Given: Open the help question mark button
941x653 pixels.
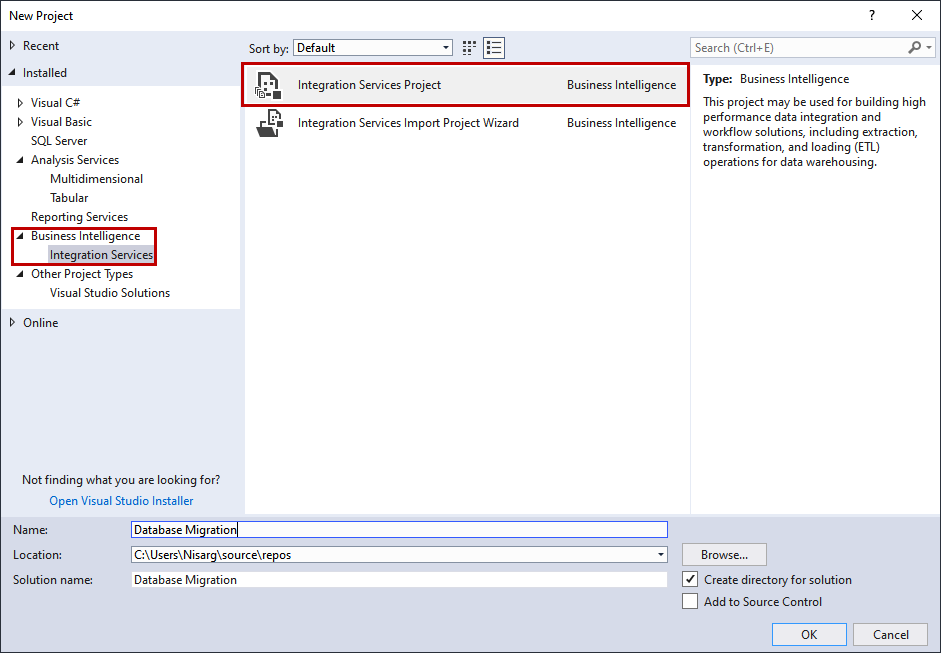Looking at the screenshot, I should [x=872, y=16].
